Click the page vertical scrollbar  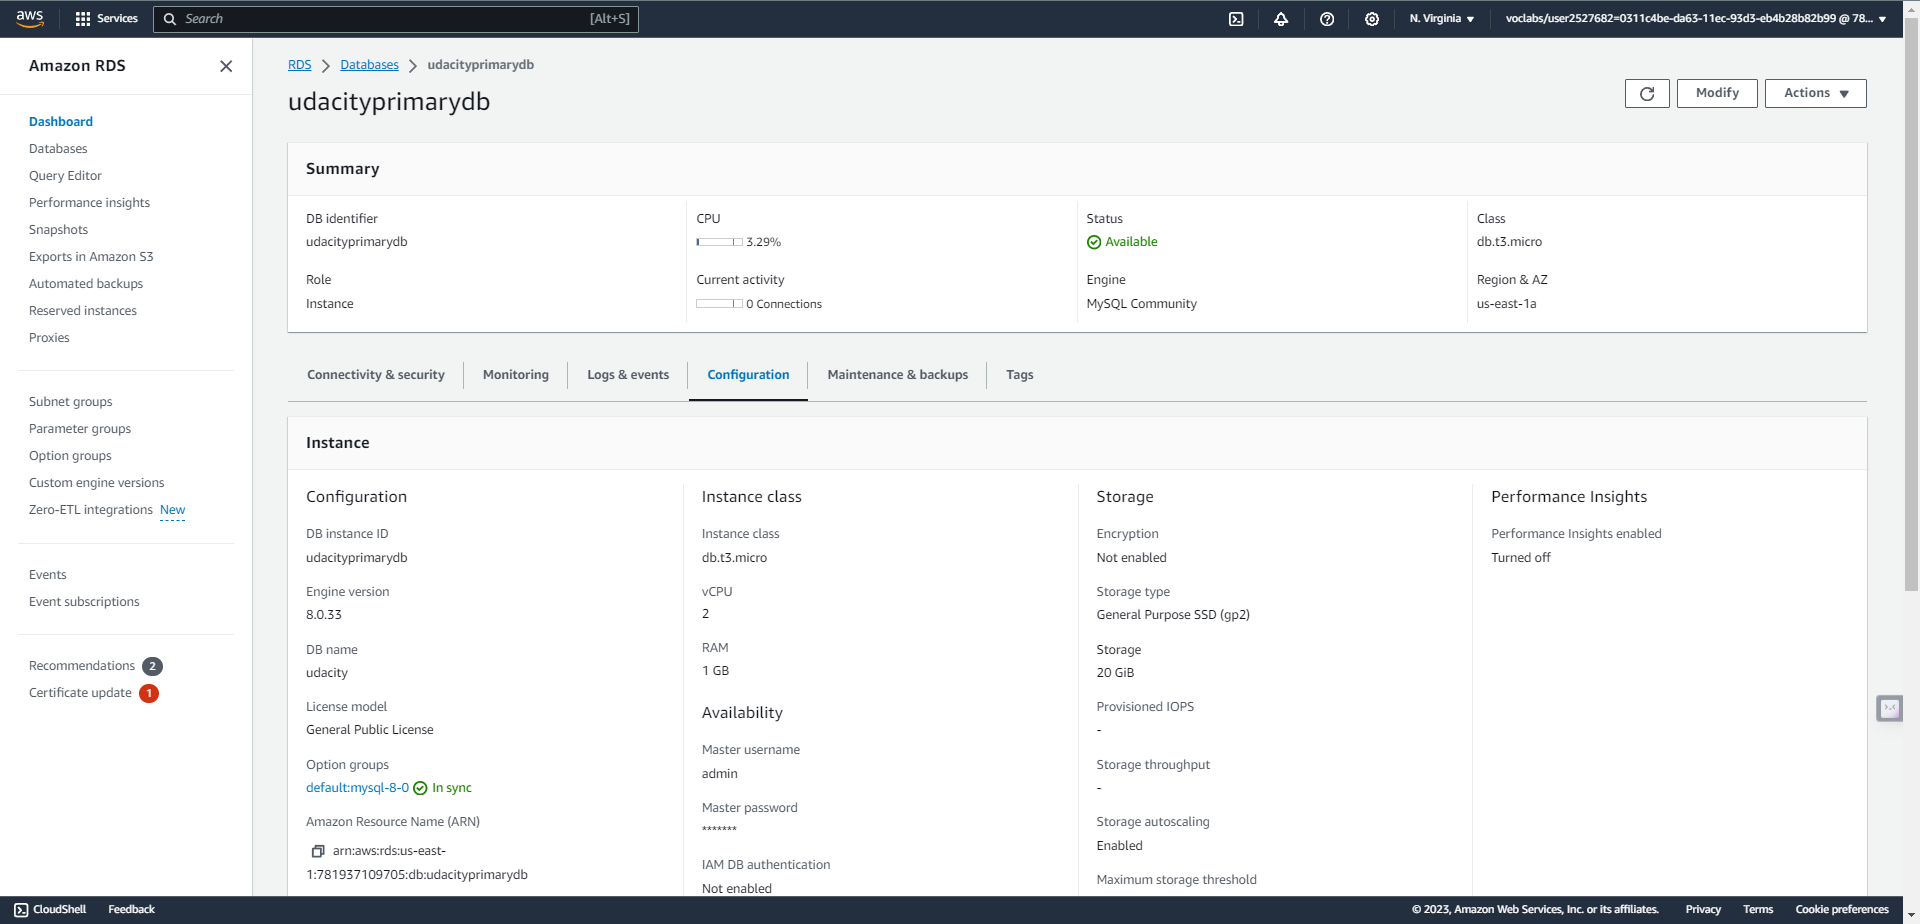pyautogui.click(x=1911, y=300)
